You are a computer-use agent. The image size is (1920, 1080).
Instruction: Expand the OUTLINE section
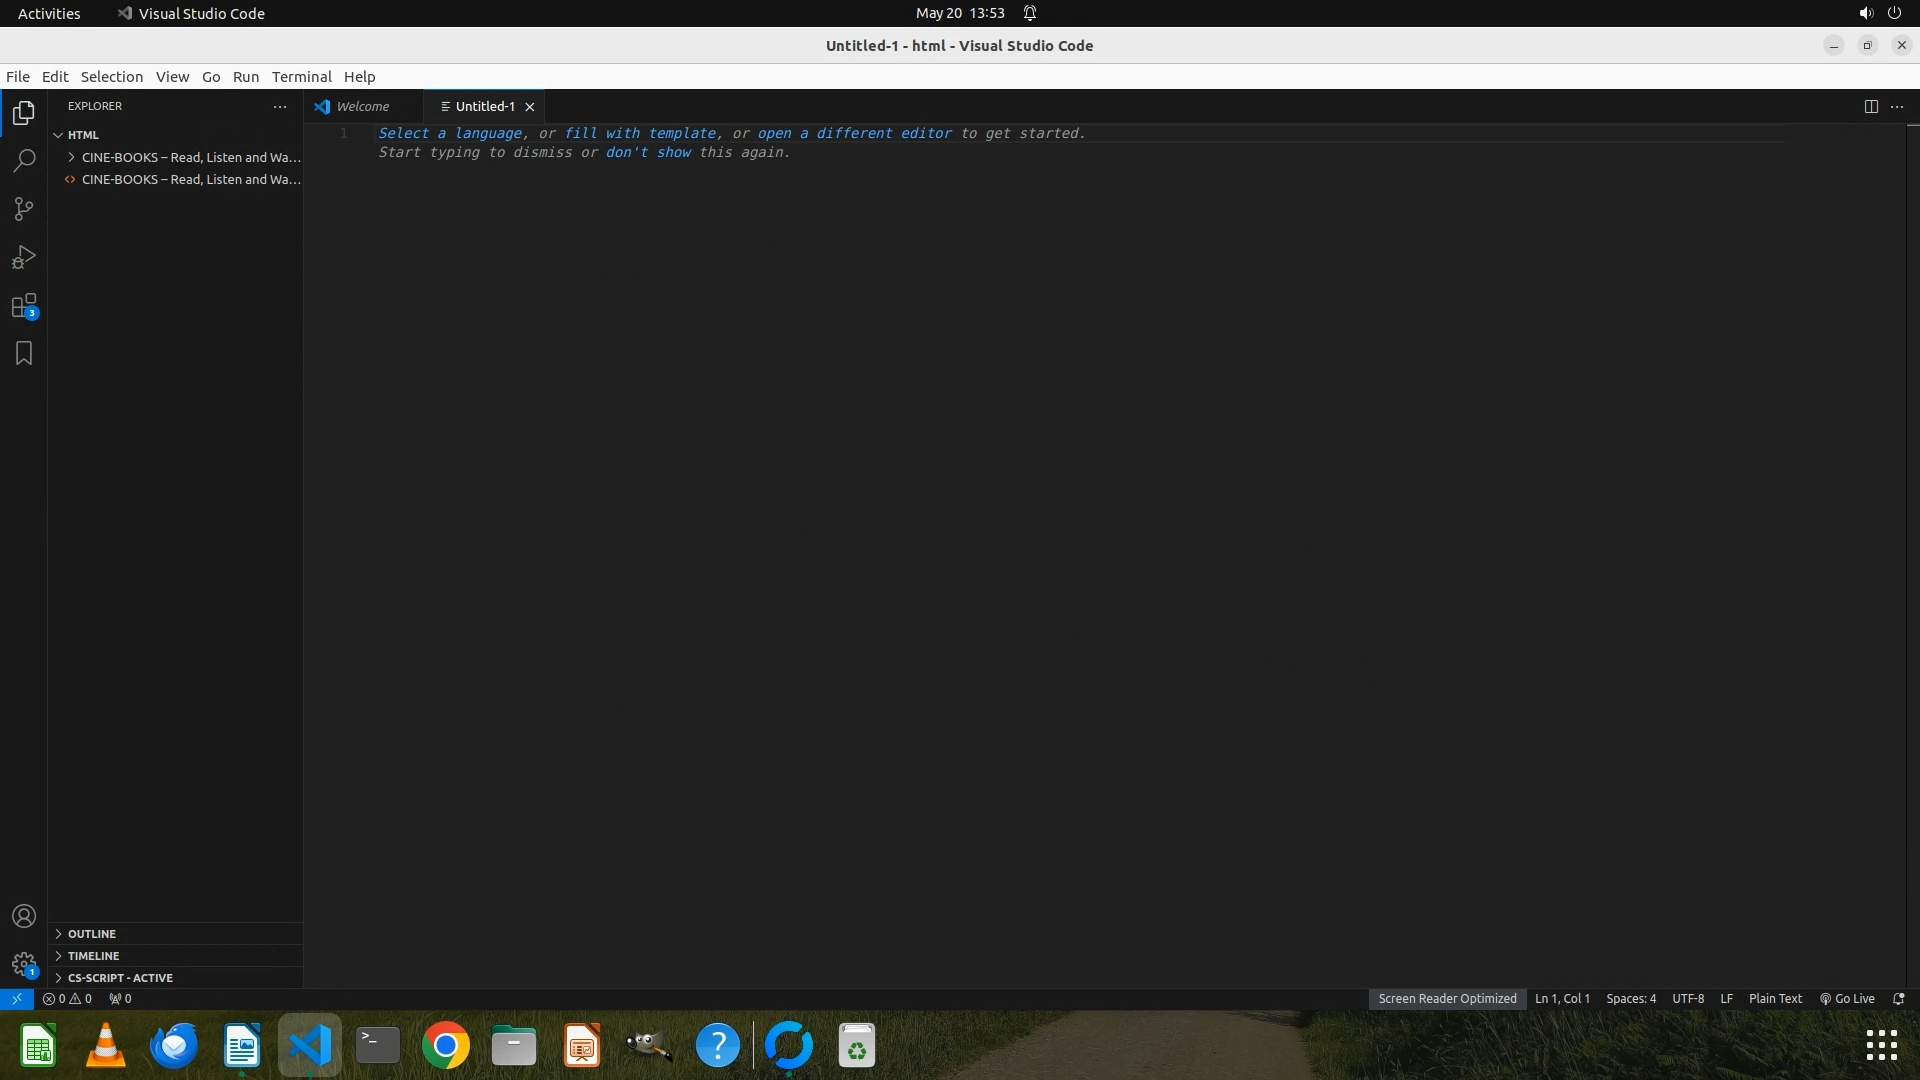coord(92,934)
